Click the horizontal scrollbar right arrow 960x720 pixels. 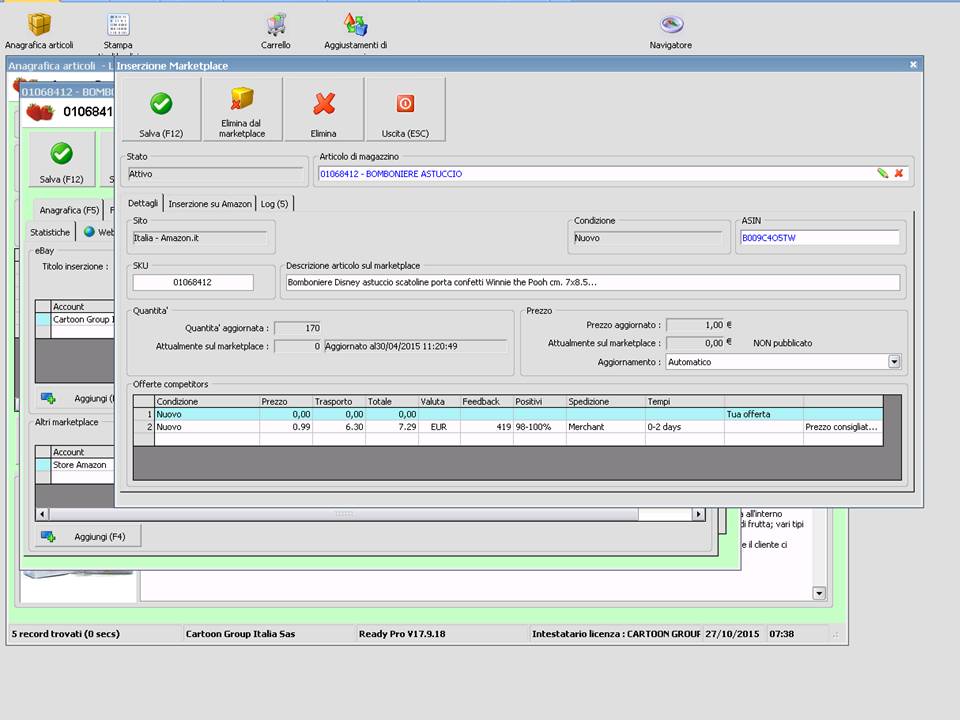pyautogui.click(x=698, y=514)
